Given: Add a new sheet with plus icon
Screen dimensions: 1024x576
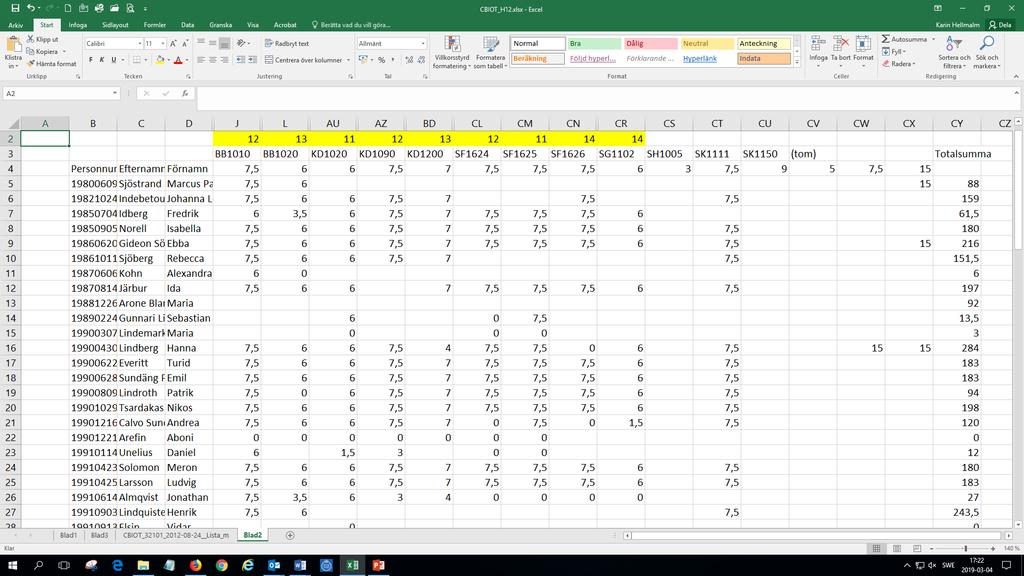Looking at the screenshot, I should pyautogui.click(x=290, y=536).
